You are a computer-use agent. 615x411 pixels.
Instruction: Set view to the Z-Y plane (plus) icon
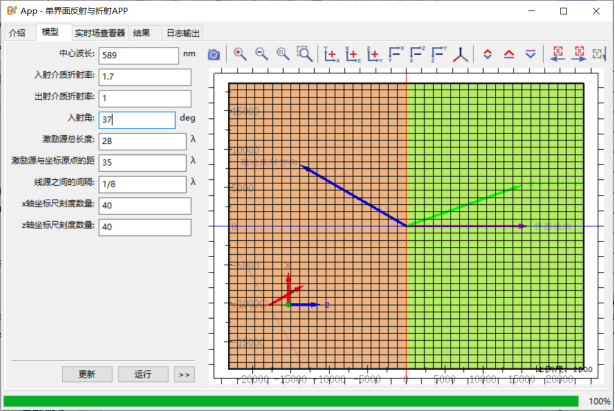[375, 54]
